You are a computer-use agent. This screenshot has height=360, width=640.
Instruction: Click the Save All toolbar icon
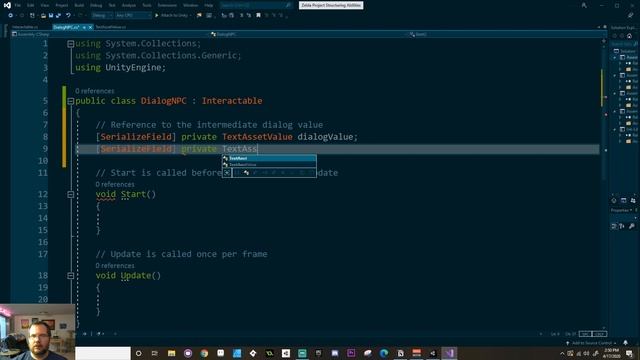[x=58, y=16]
